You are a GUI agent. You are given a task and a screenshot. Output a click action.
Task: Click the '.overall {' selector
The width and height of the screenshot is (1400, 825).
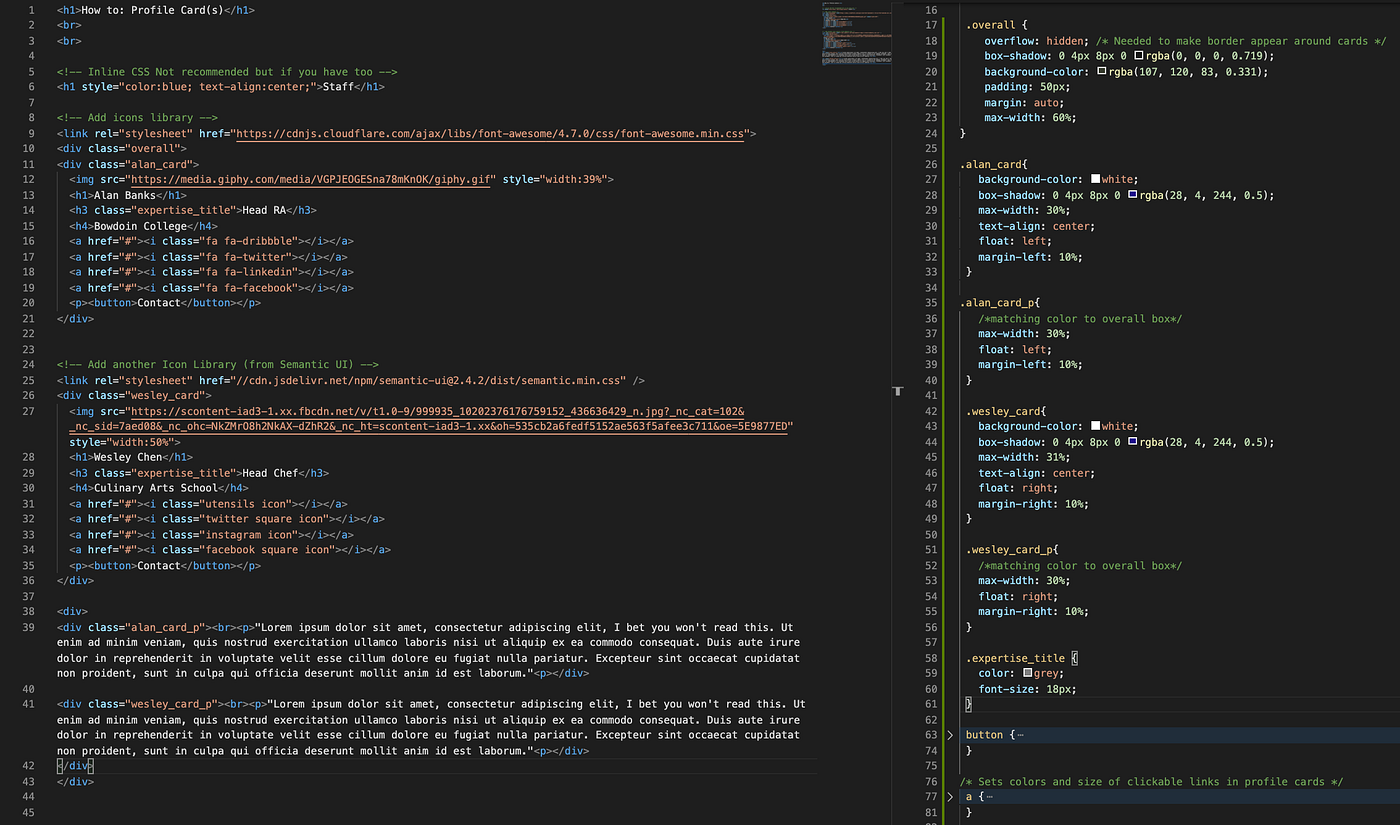point(996,26)
